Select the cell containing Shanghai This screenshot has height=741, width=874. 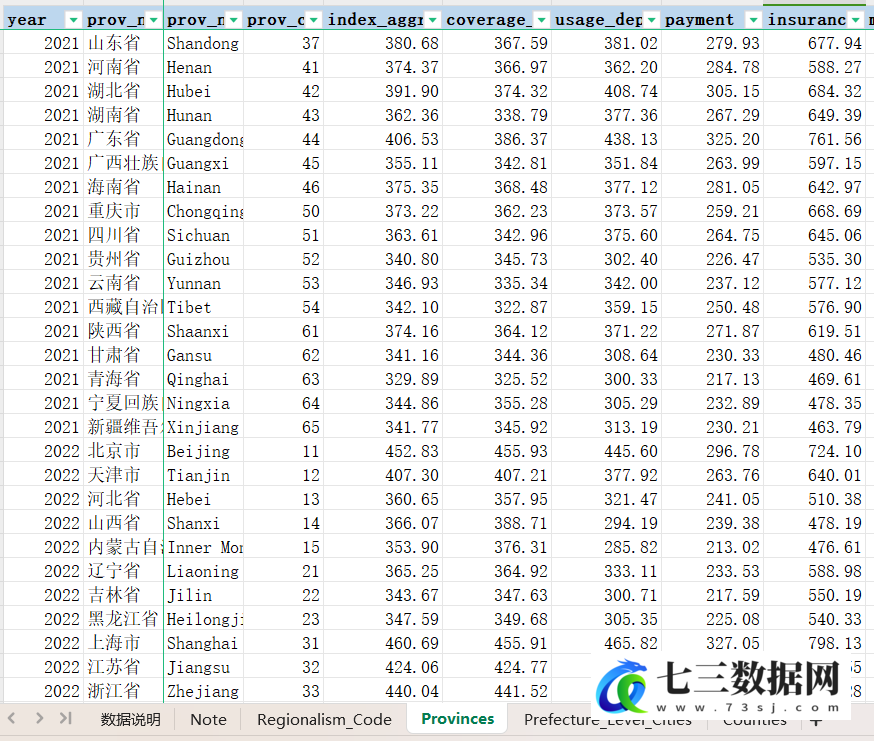tap(203, 642)
